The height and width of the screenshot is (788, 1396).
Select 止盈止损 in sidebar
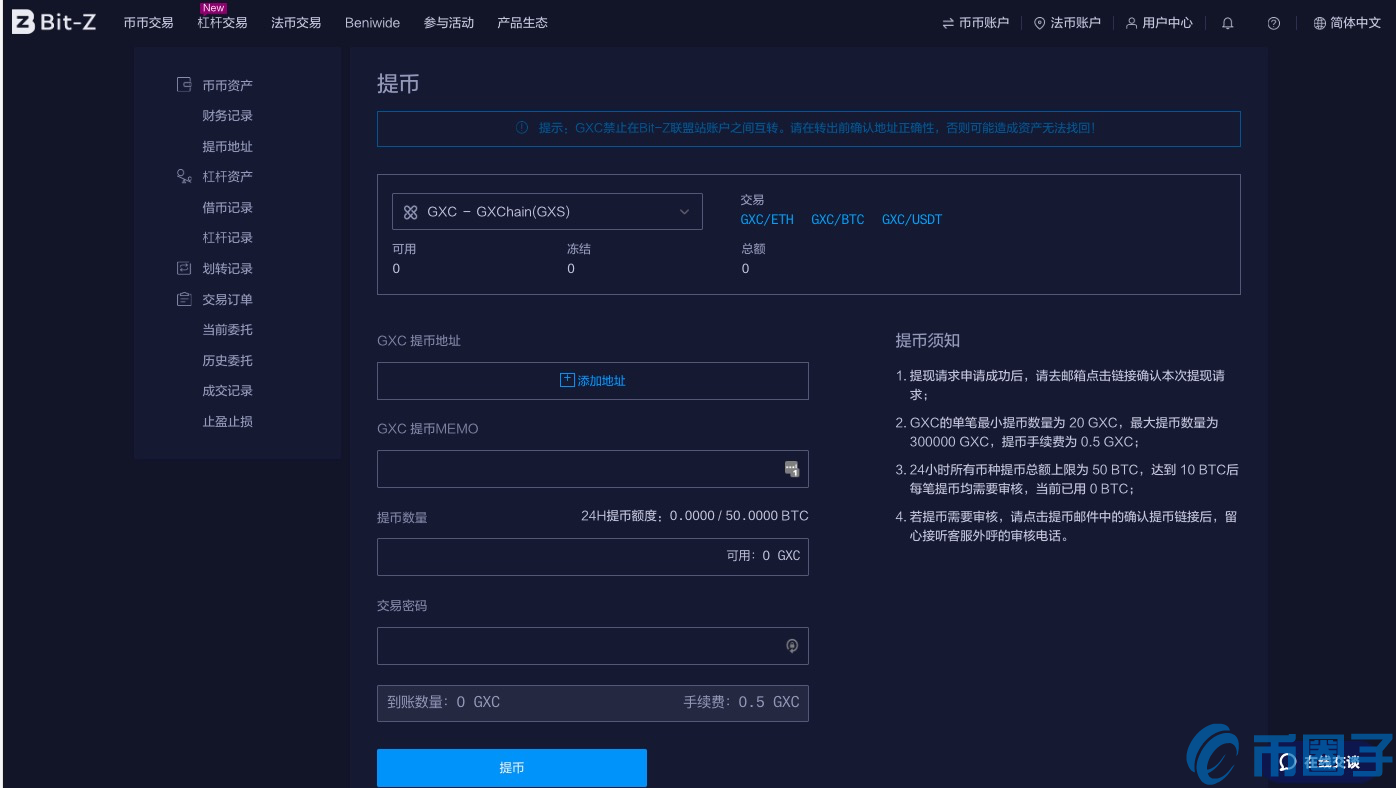coord(227,422)
